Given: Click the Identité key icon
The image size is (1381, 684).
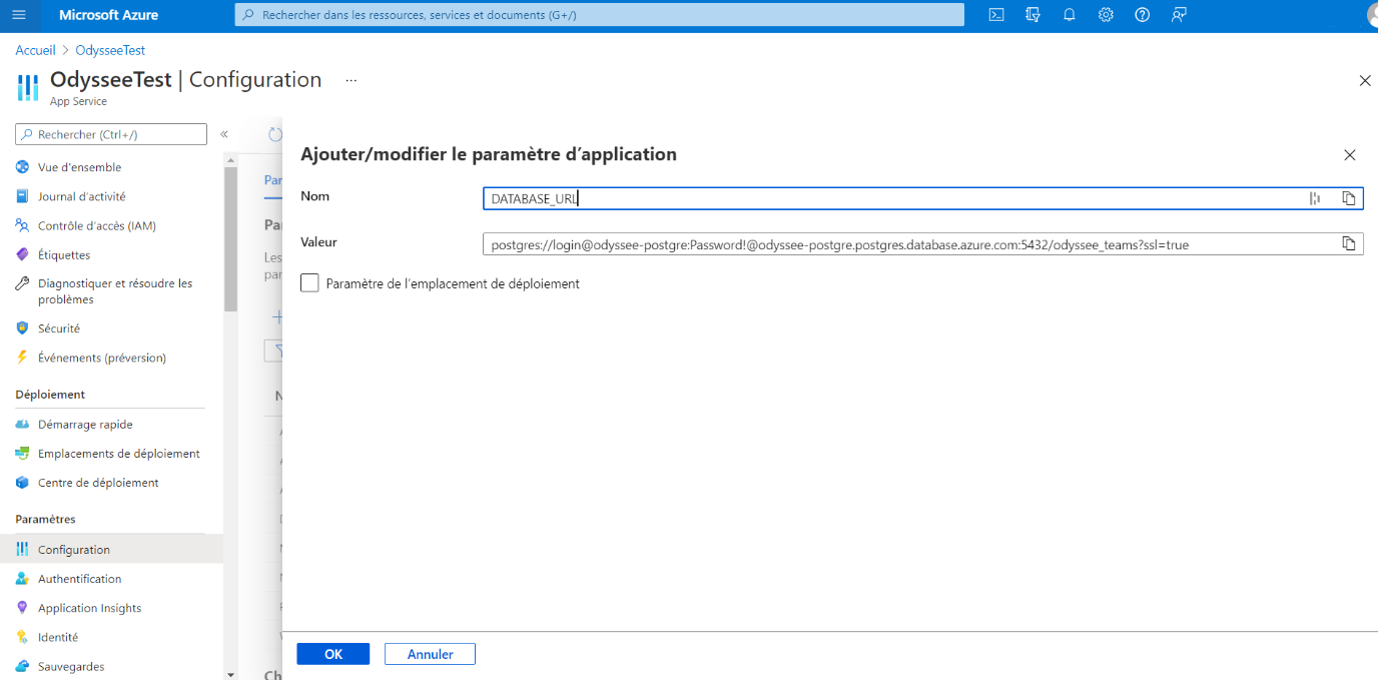Looking at the screenshot, I should point(22,636).
